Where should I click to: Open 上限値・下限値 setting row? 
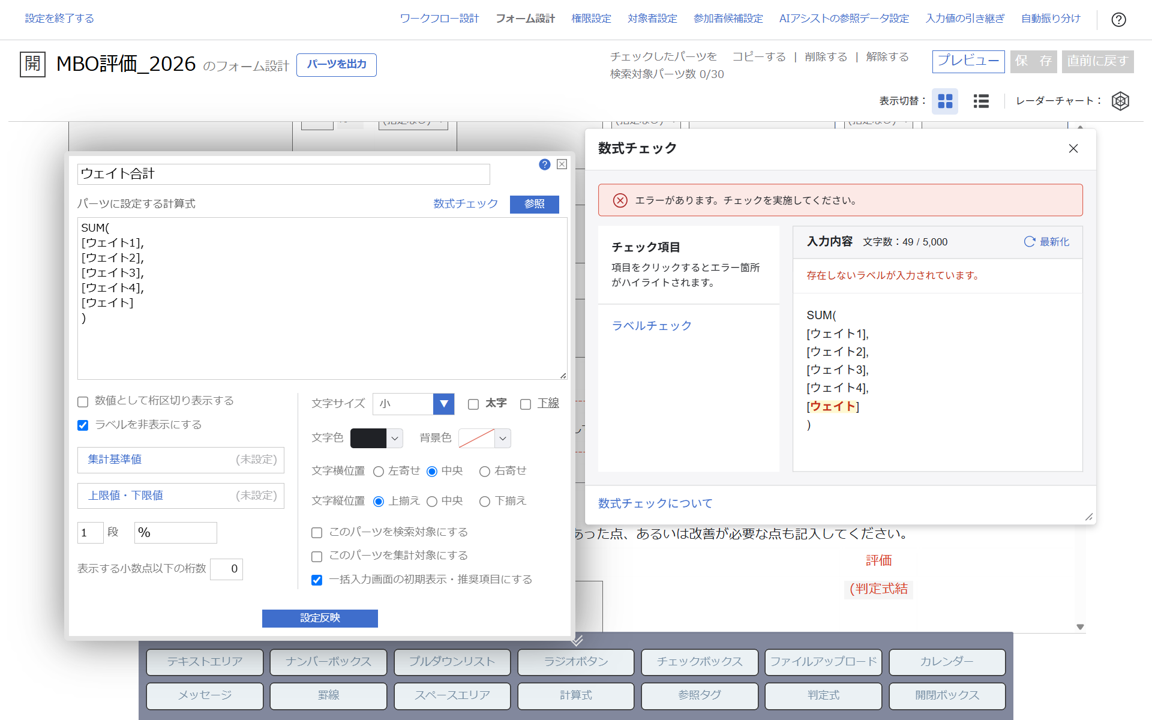[x=181, y=496]
